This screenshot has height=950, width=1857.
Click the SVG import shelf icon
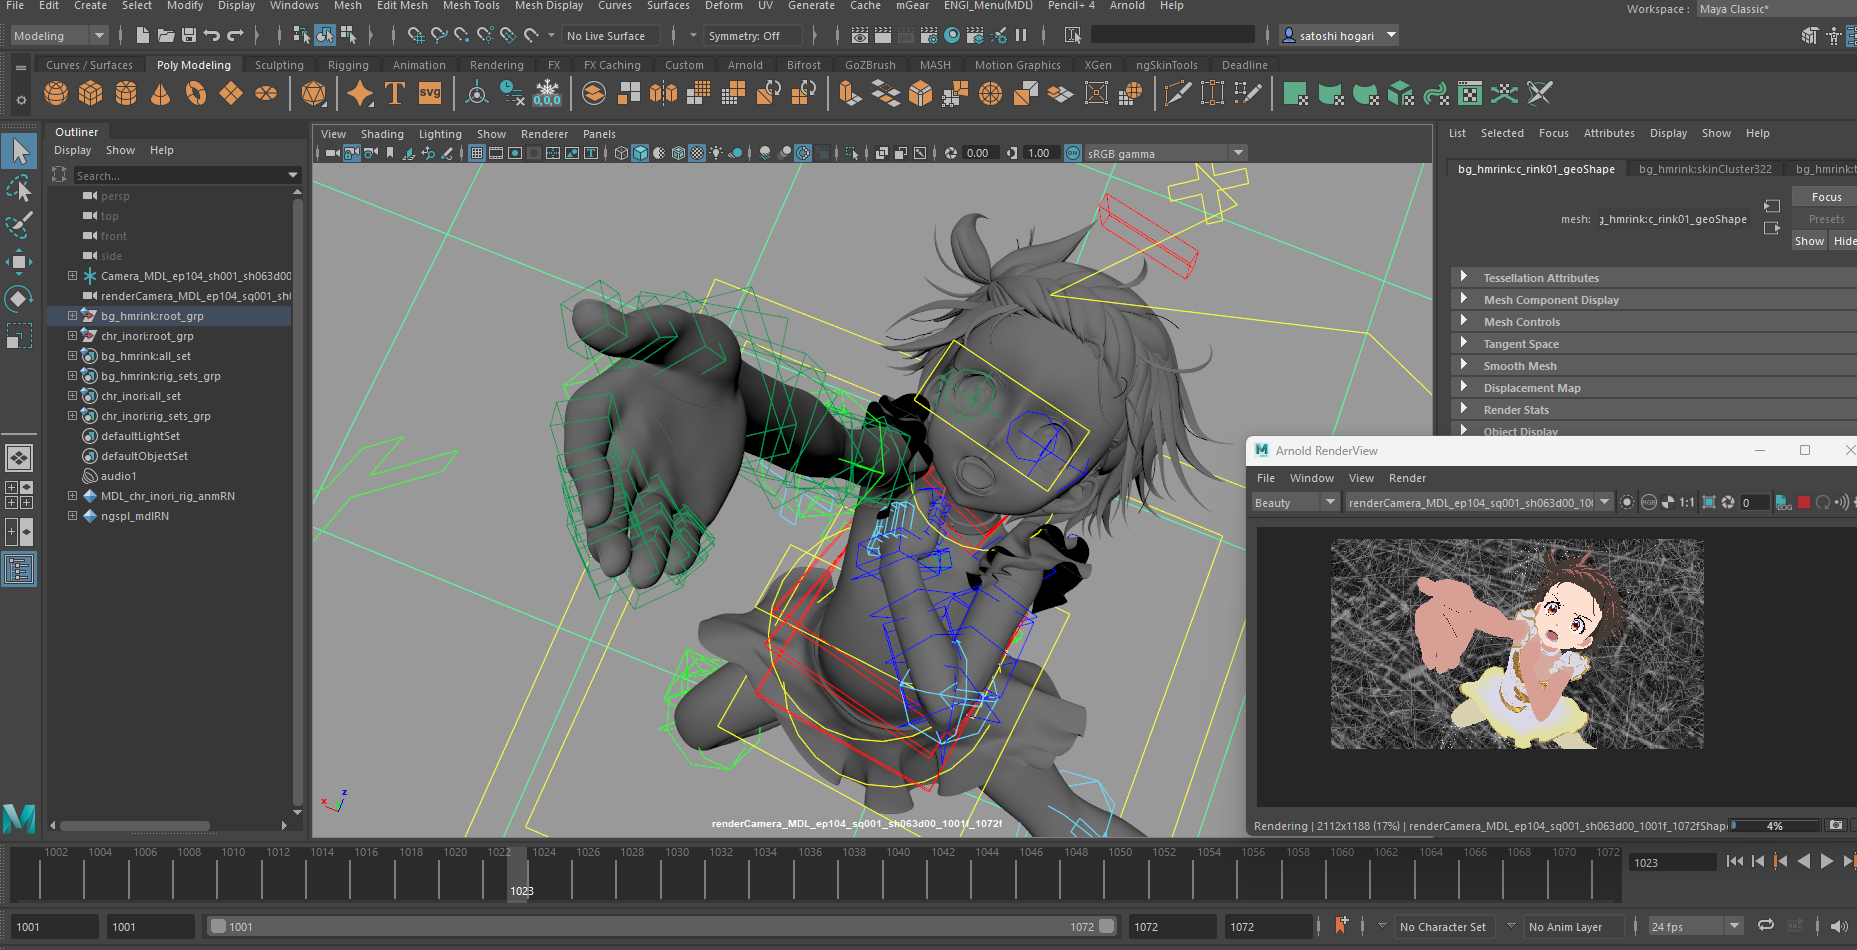pyautogui.click(x=430, y=94)
